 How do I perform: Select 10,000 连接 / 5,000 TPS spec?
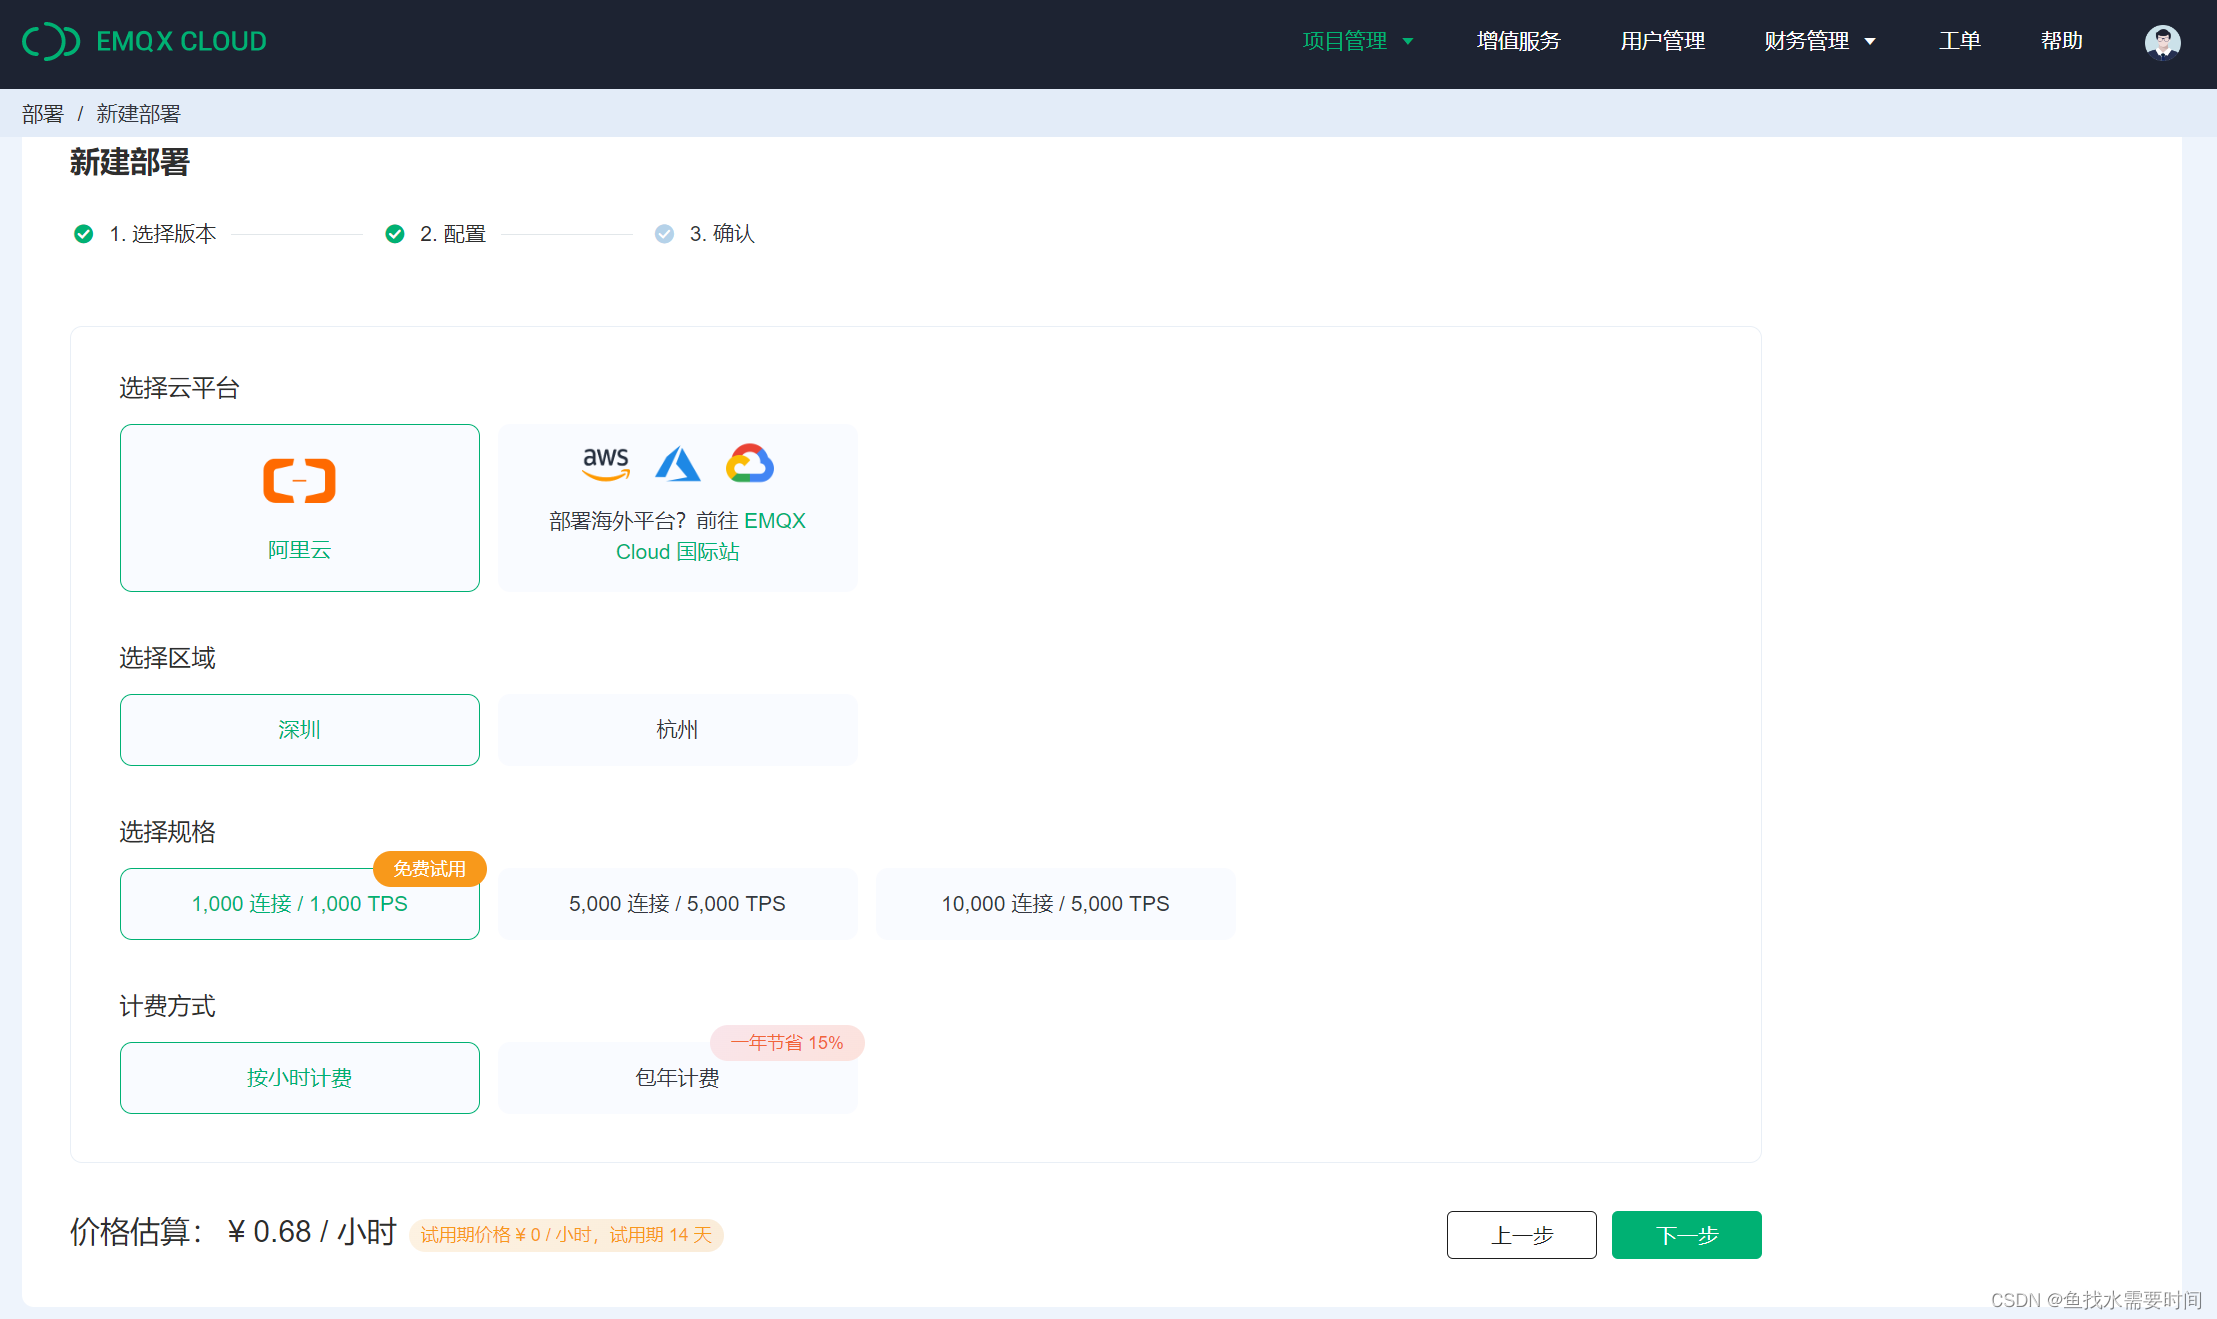coord(1055,904)
